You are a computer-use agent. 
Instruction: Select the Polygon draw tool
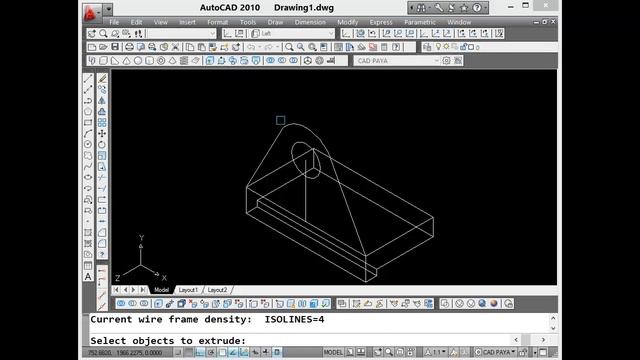[x=88, y=111]
